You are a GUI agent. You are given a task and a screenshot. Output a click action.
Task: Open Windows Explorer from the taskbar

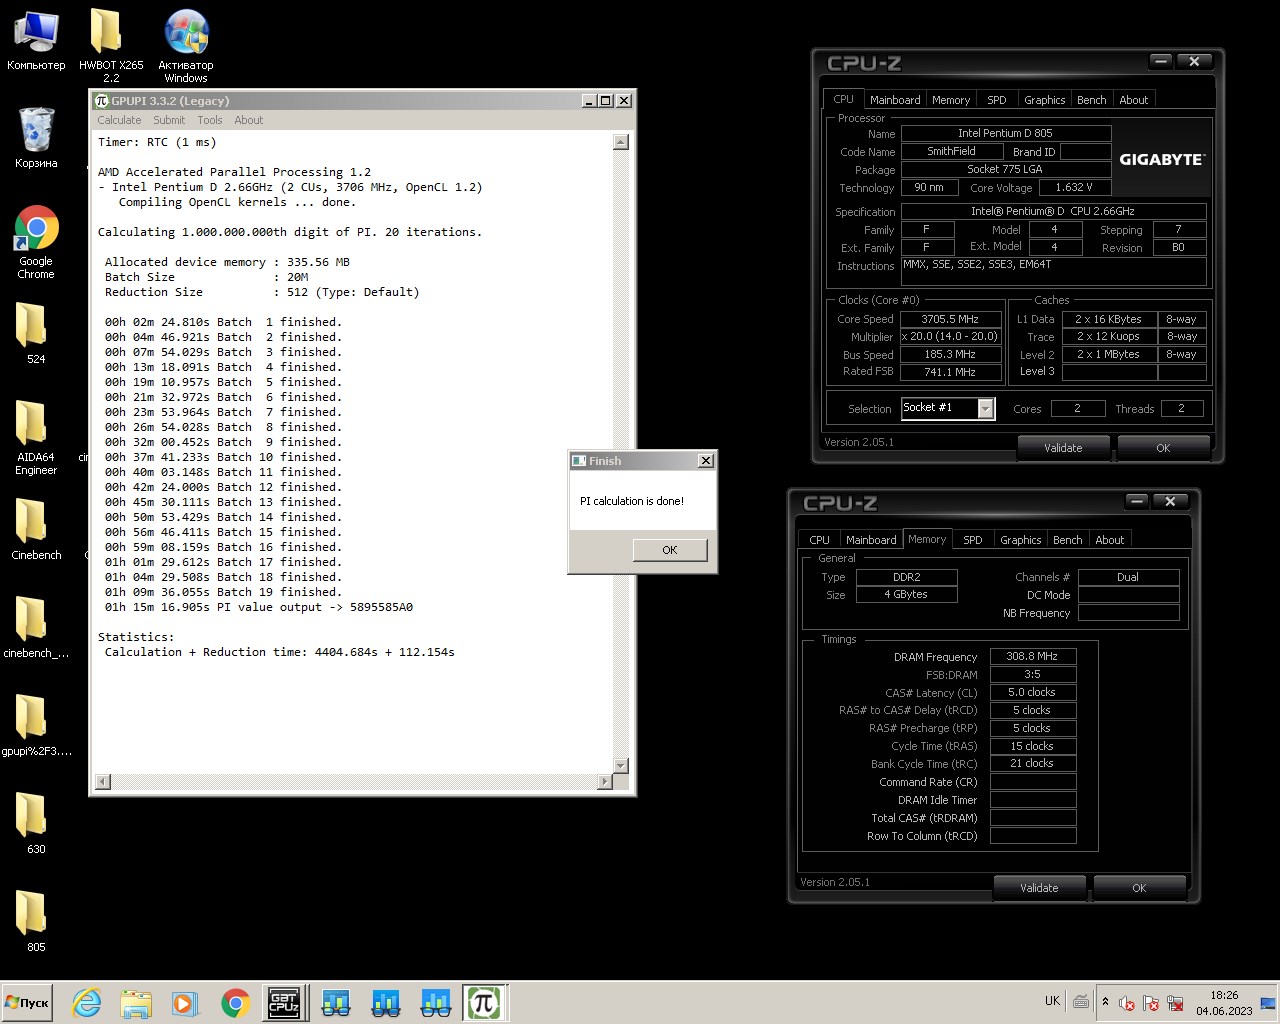pos(136,1002)
